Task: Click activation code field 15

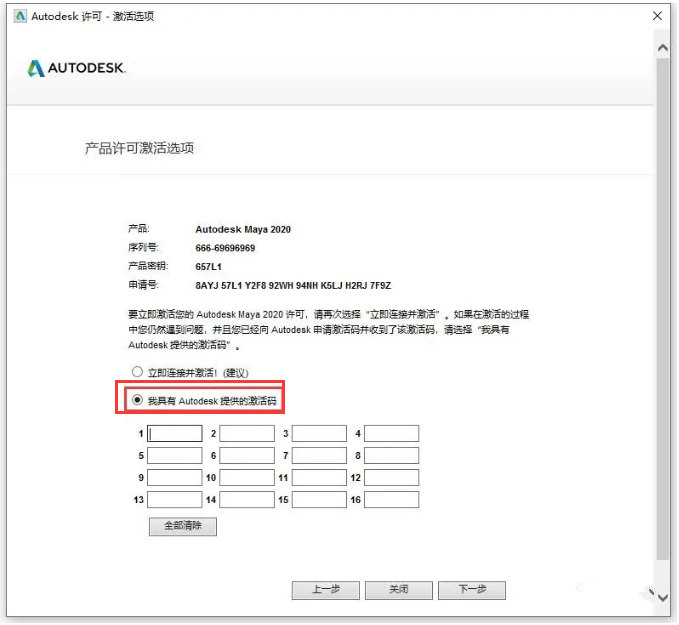Action: [319, 499]
